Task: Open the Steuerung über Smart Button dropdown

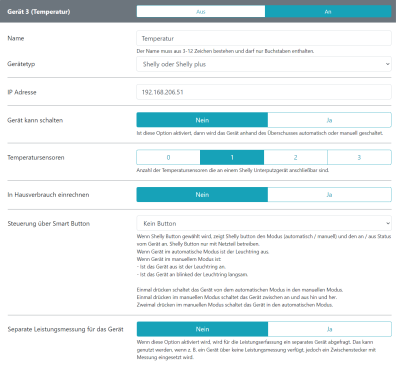Action: pyautogui.click(x=264, y=223)
